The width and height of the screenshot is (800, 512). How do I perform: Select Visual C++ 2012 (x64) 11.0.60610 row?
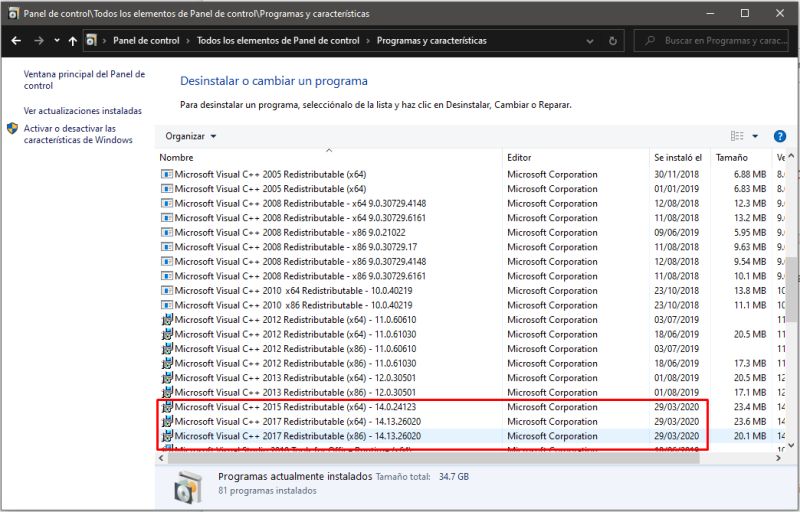[x=471, y=320]
